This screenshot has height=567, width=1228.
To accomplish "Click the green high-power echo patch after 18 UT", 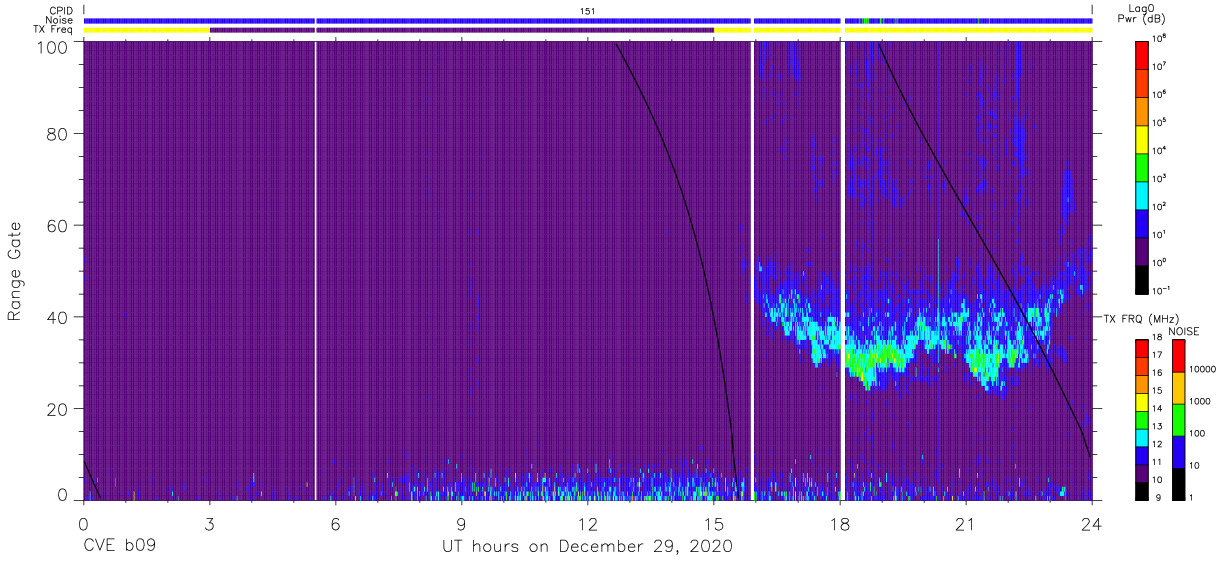I will pyautogui.click(x=872, y=358).
